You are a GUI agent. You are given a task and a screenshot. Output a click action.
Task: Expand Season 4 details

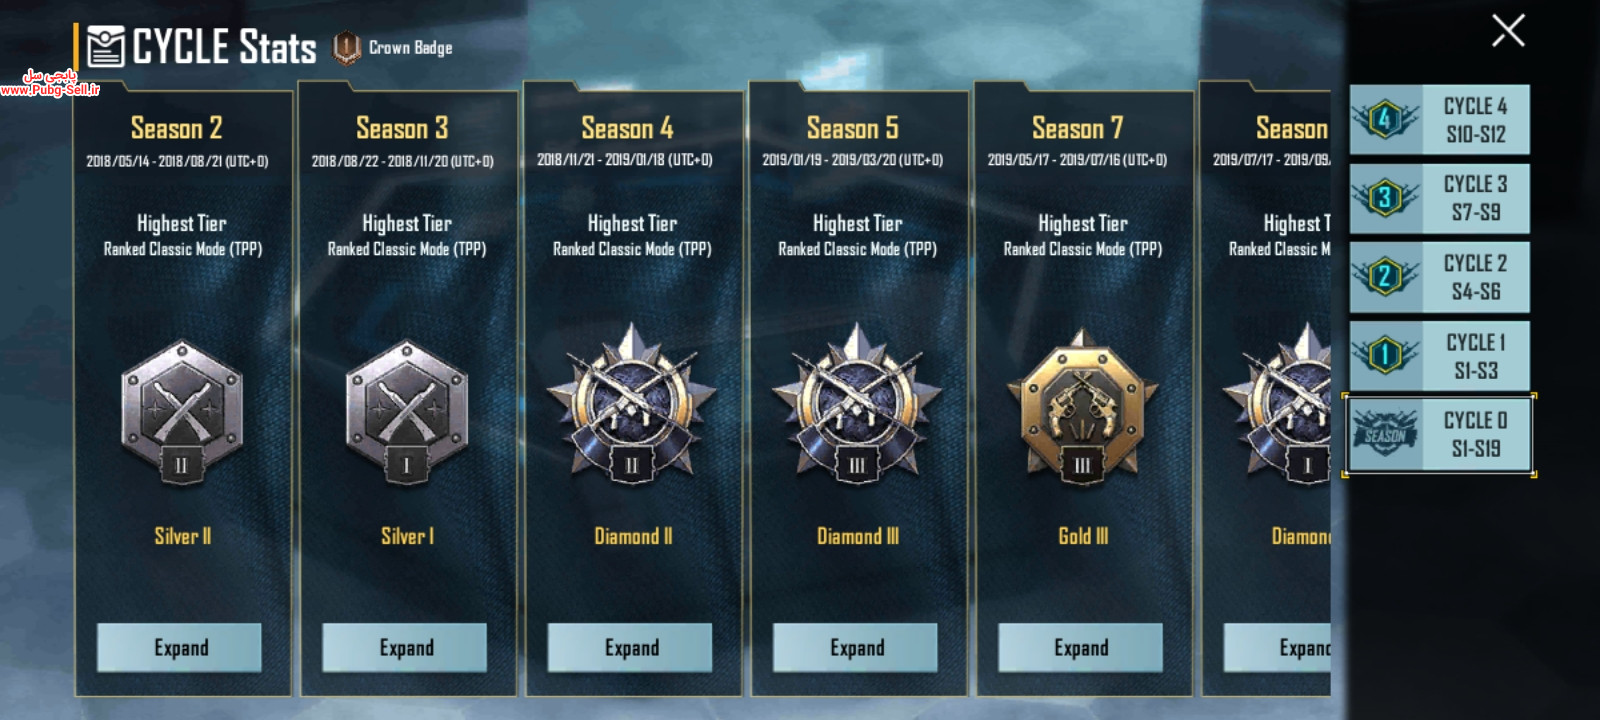point(630,648)
